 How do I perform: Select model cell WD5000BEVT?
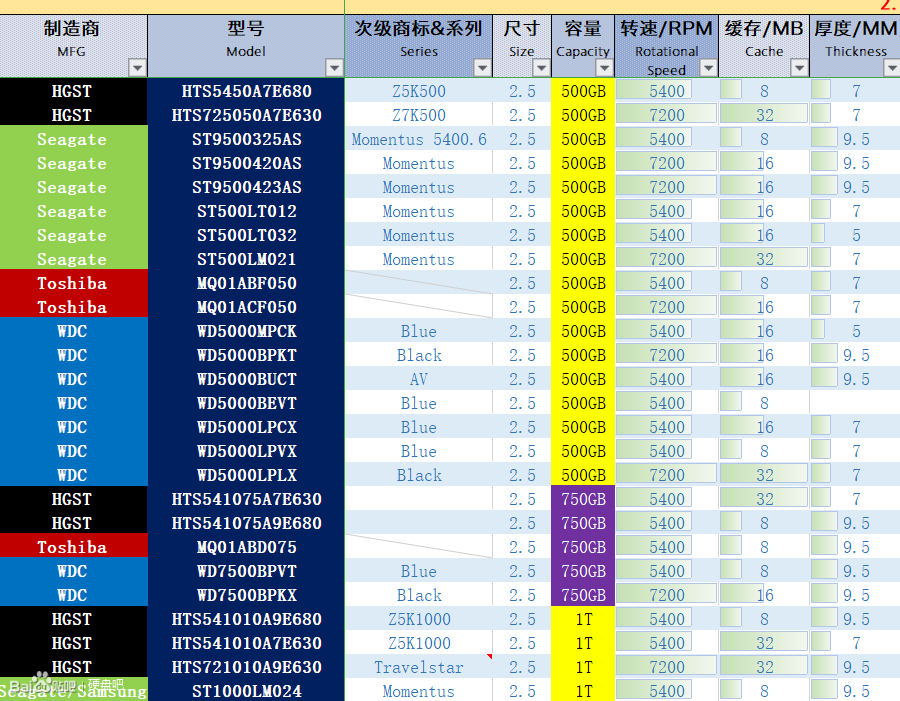(x=246, y=404)
